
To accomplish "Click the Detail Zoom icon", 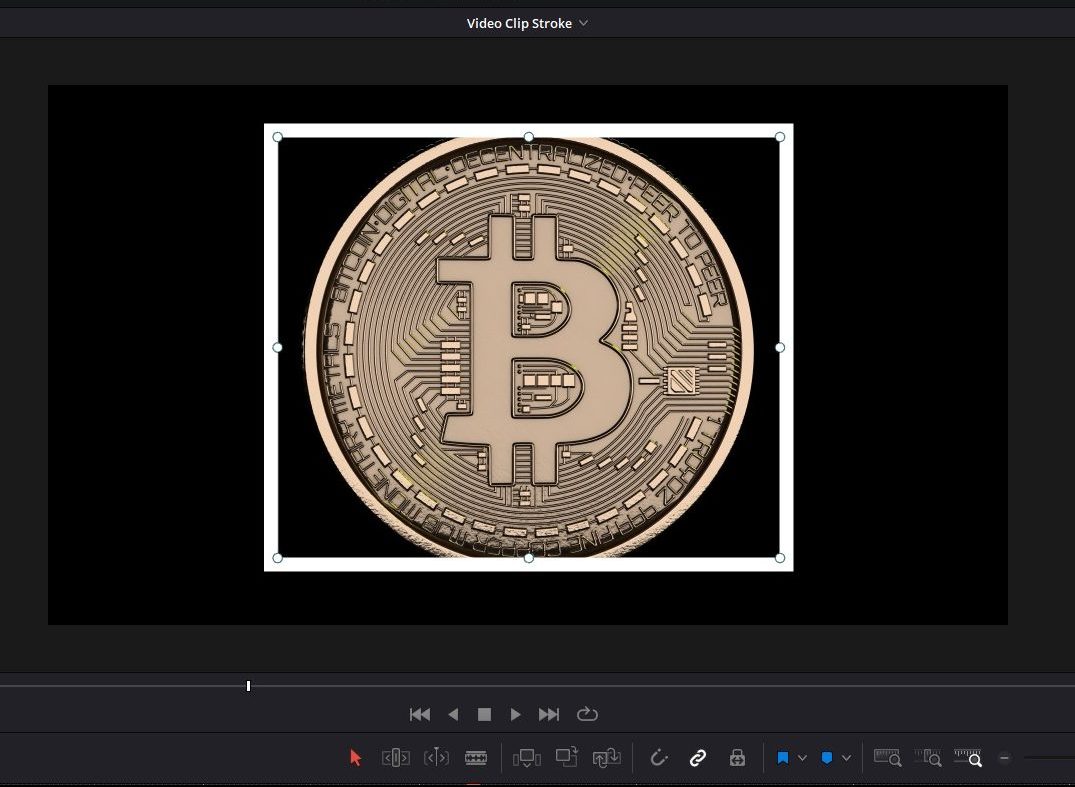I will 927,757.
